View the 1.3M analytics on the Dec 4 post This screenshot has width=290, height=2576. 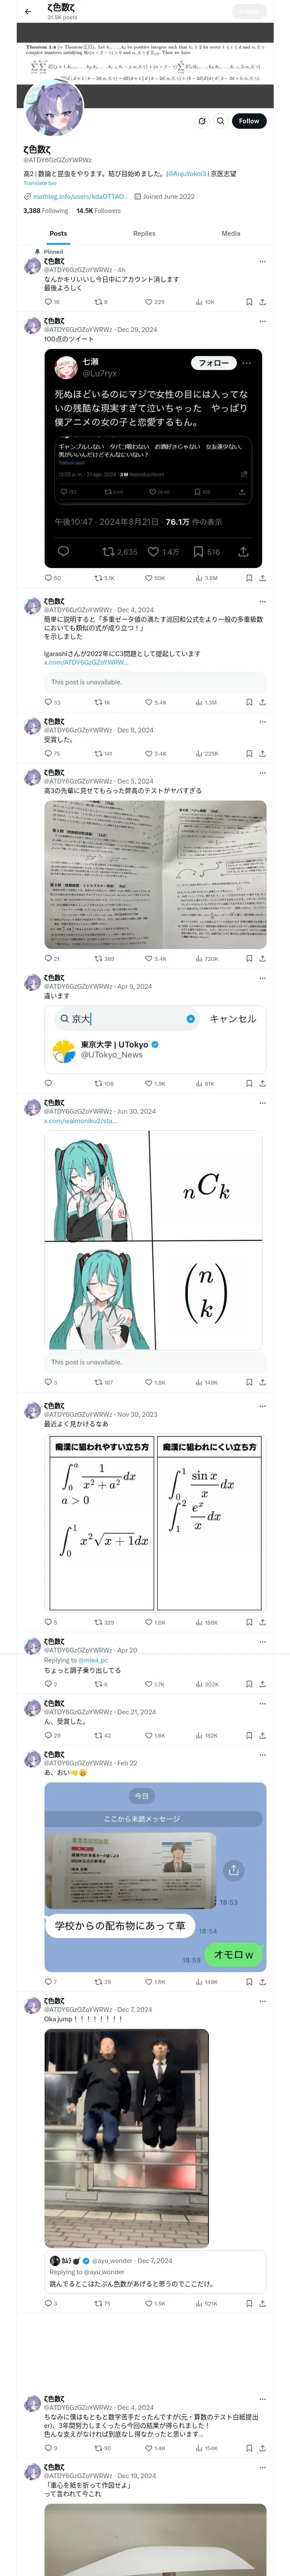(x=206, y=702)
